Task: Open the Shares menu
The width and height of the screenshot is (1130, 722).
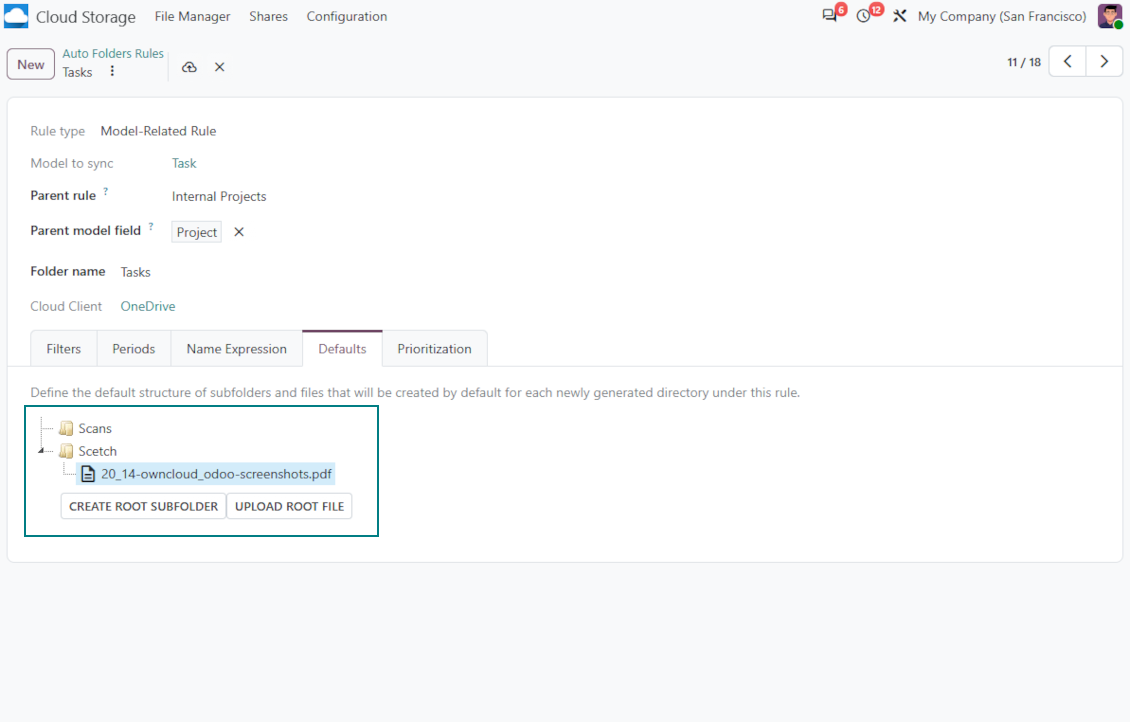Action: [x=268, y=16]
